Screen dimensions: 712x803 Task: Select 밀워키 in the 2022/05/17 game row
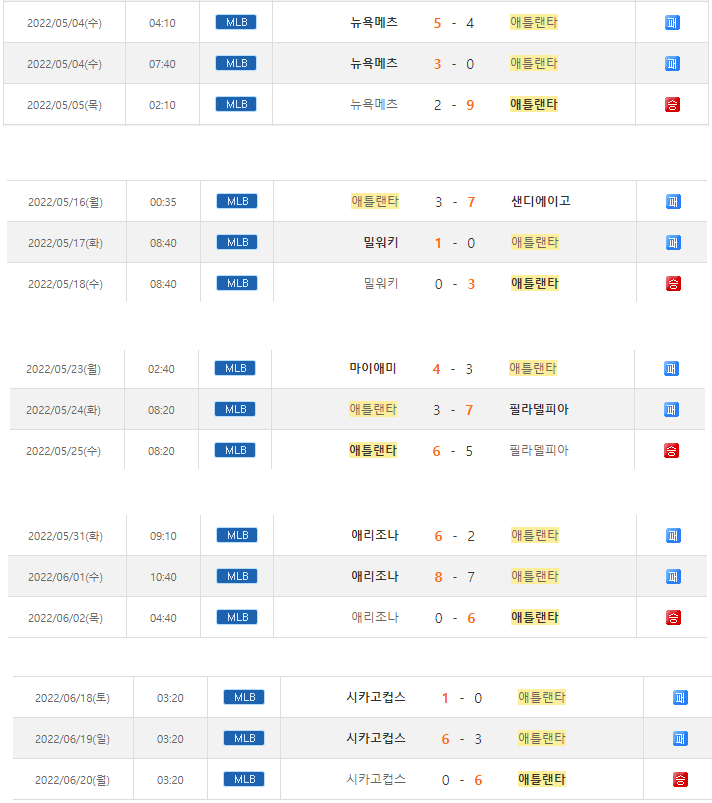point(381,242)
